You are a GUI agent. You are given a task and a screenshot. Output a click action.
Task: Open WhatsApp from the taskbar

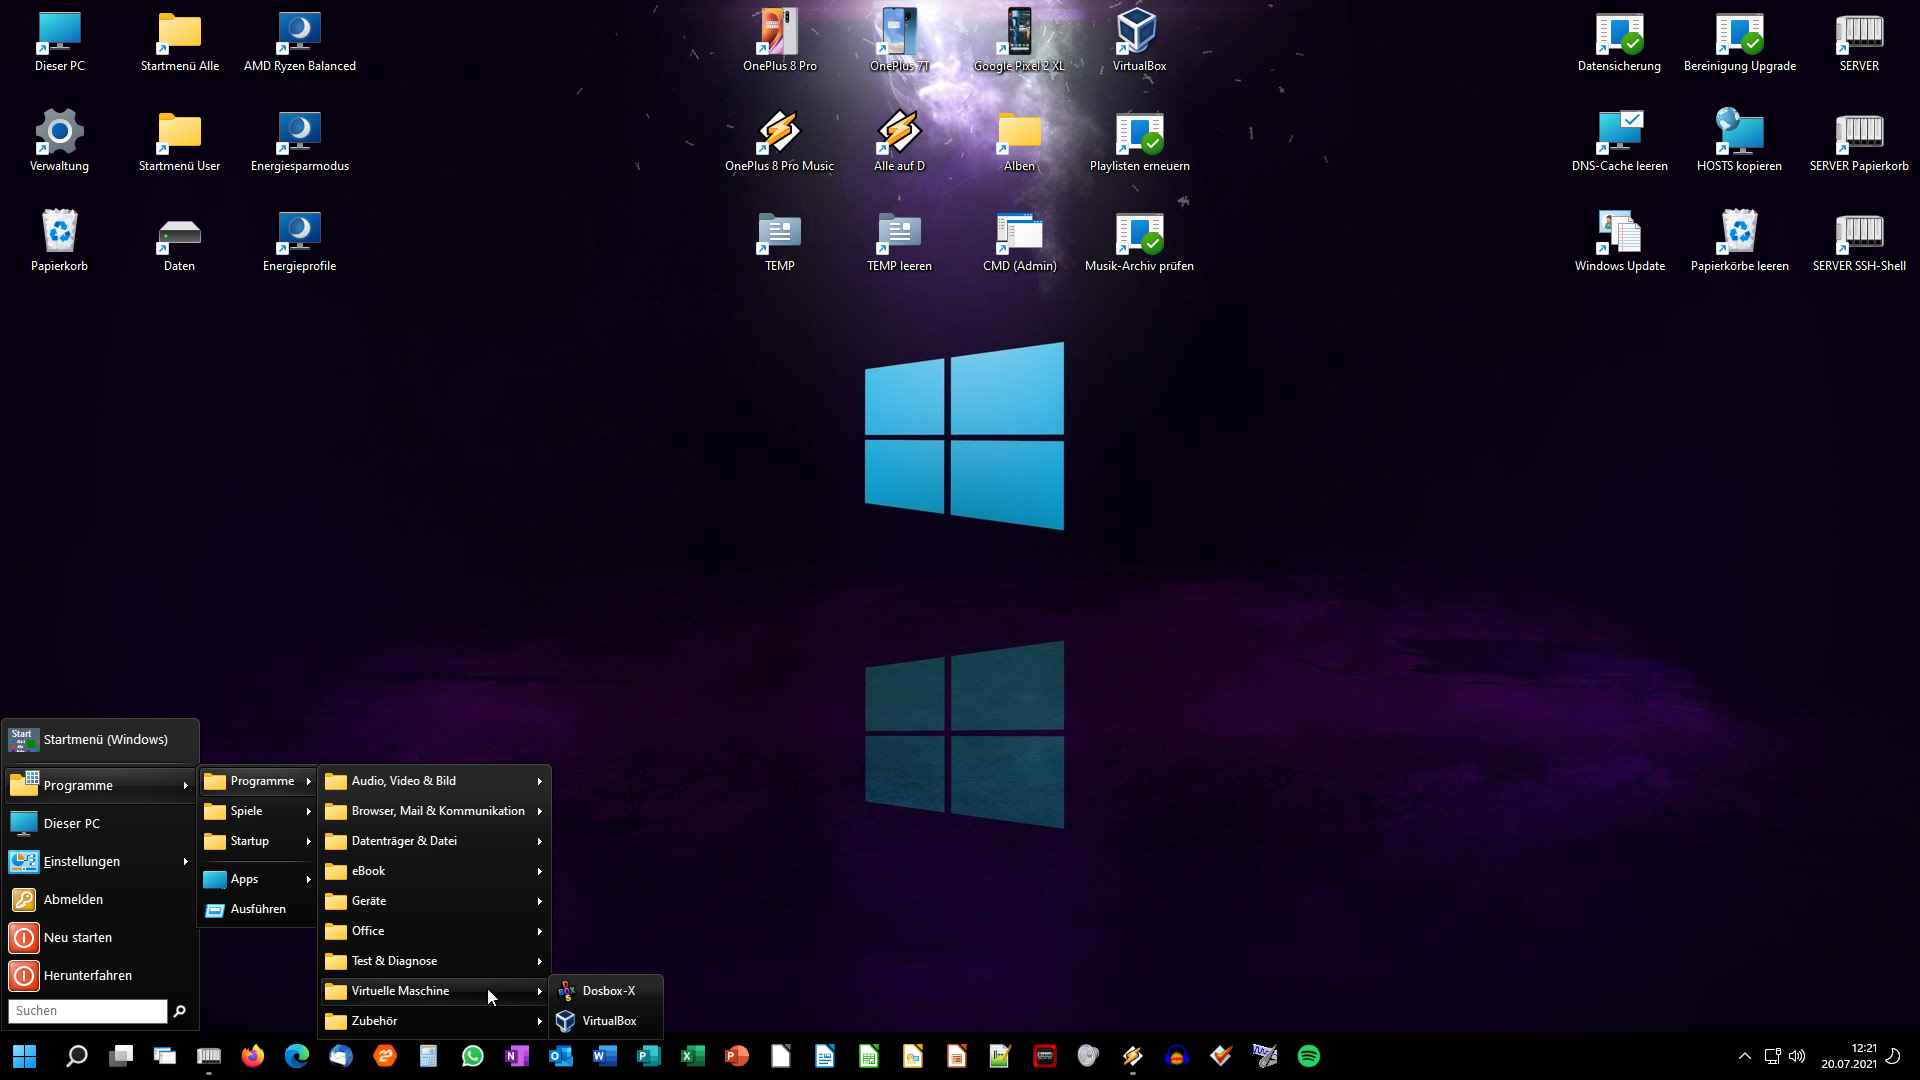(473, 1056)
